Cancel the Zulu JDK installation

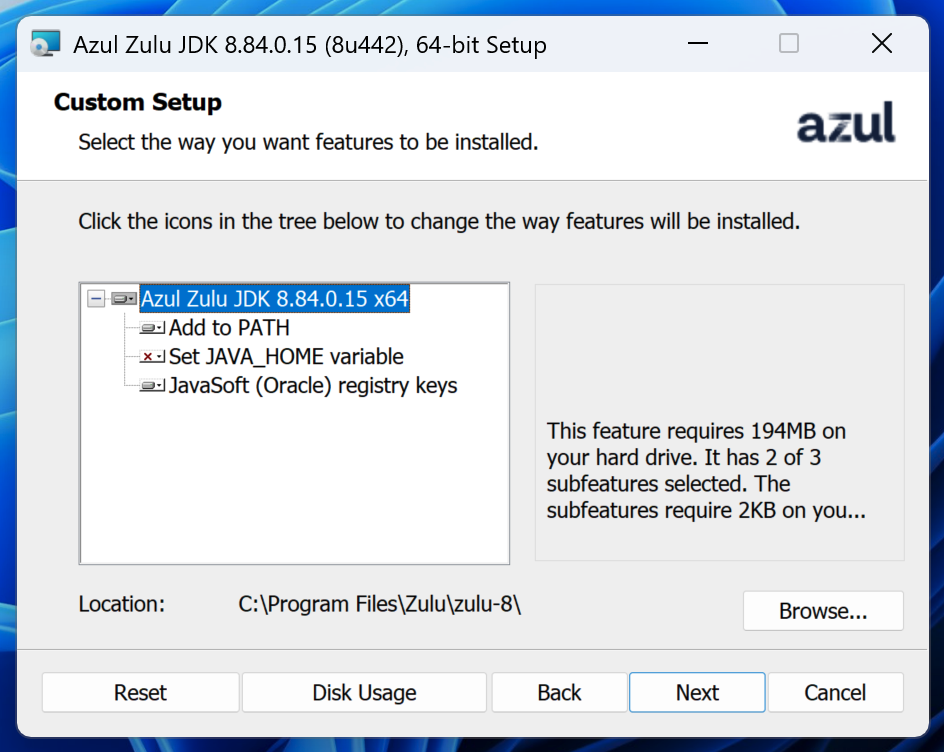coord(836,692)
